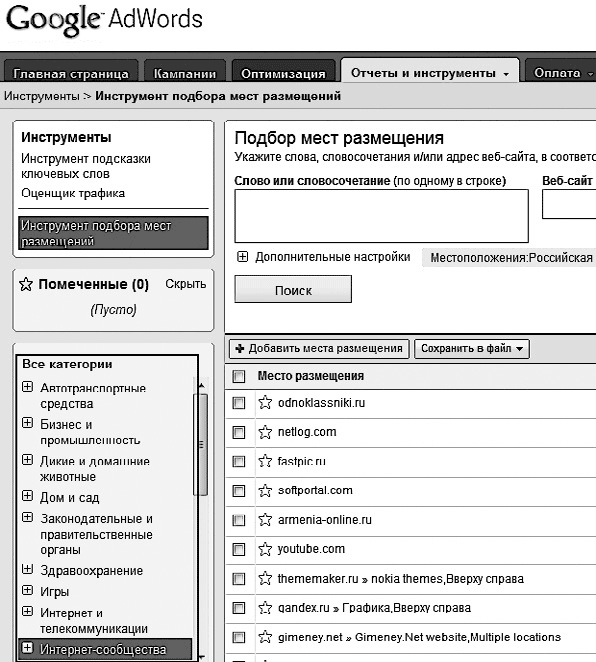Screen dimensions: 596x662
Task: Expand Интернет и телекоммуникации category
Action: pyautogui.click(x=27, y=611)
